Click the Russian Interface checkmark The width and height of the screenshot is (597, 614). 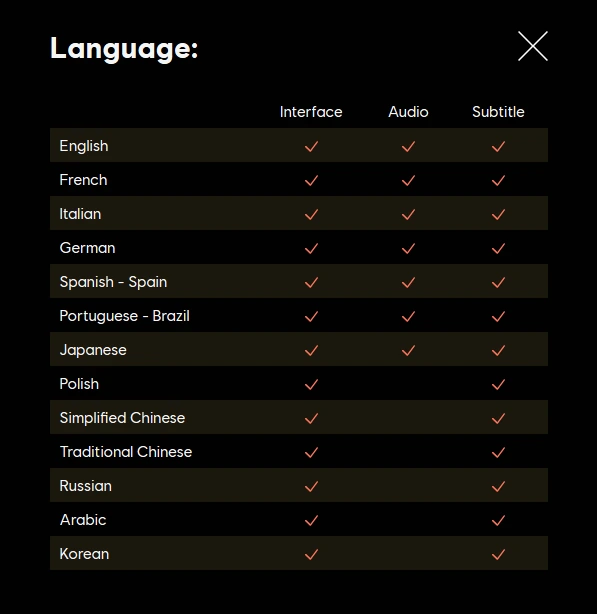pos(312,487)
